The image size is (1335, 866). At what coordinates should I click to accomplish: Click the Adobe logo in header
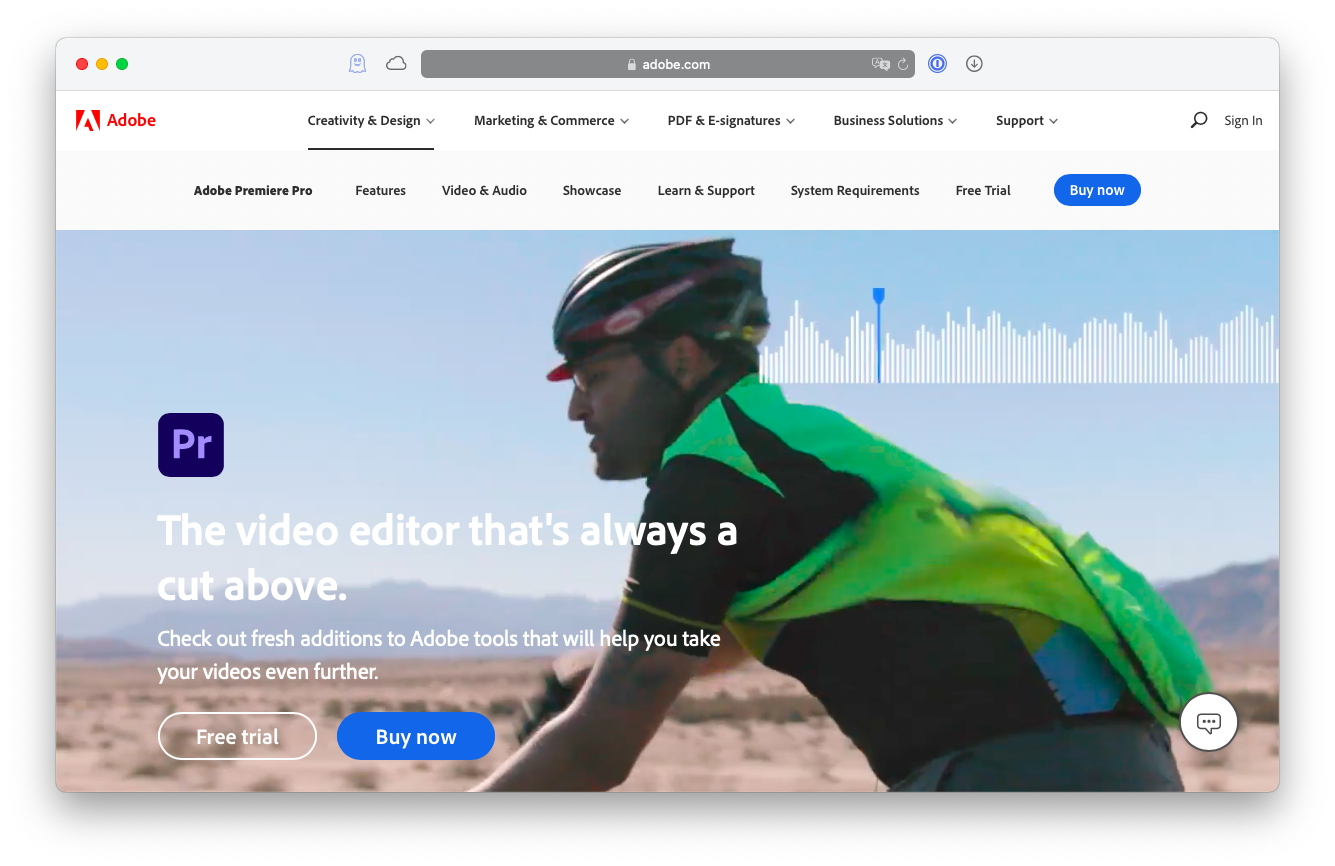click(x=116, y=121)
